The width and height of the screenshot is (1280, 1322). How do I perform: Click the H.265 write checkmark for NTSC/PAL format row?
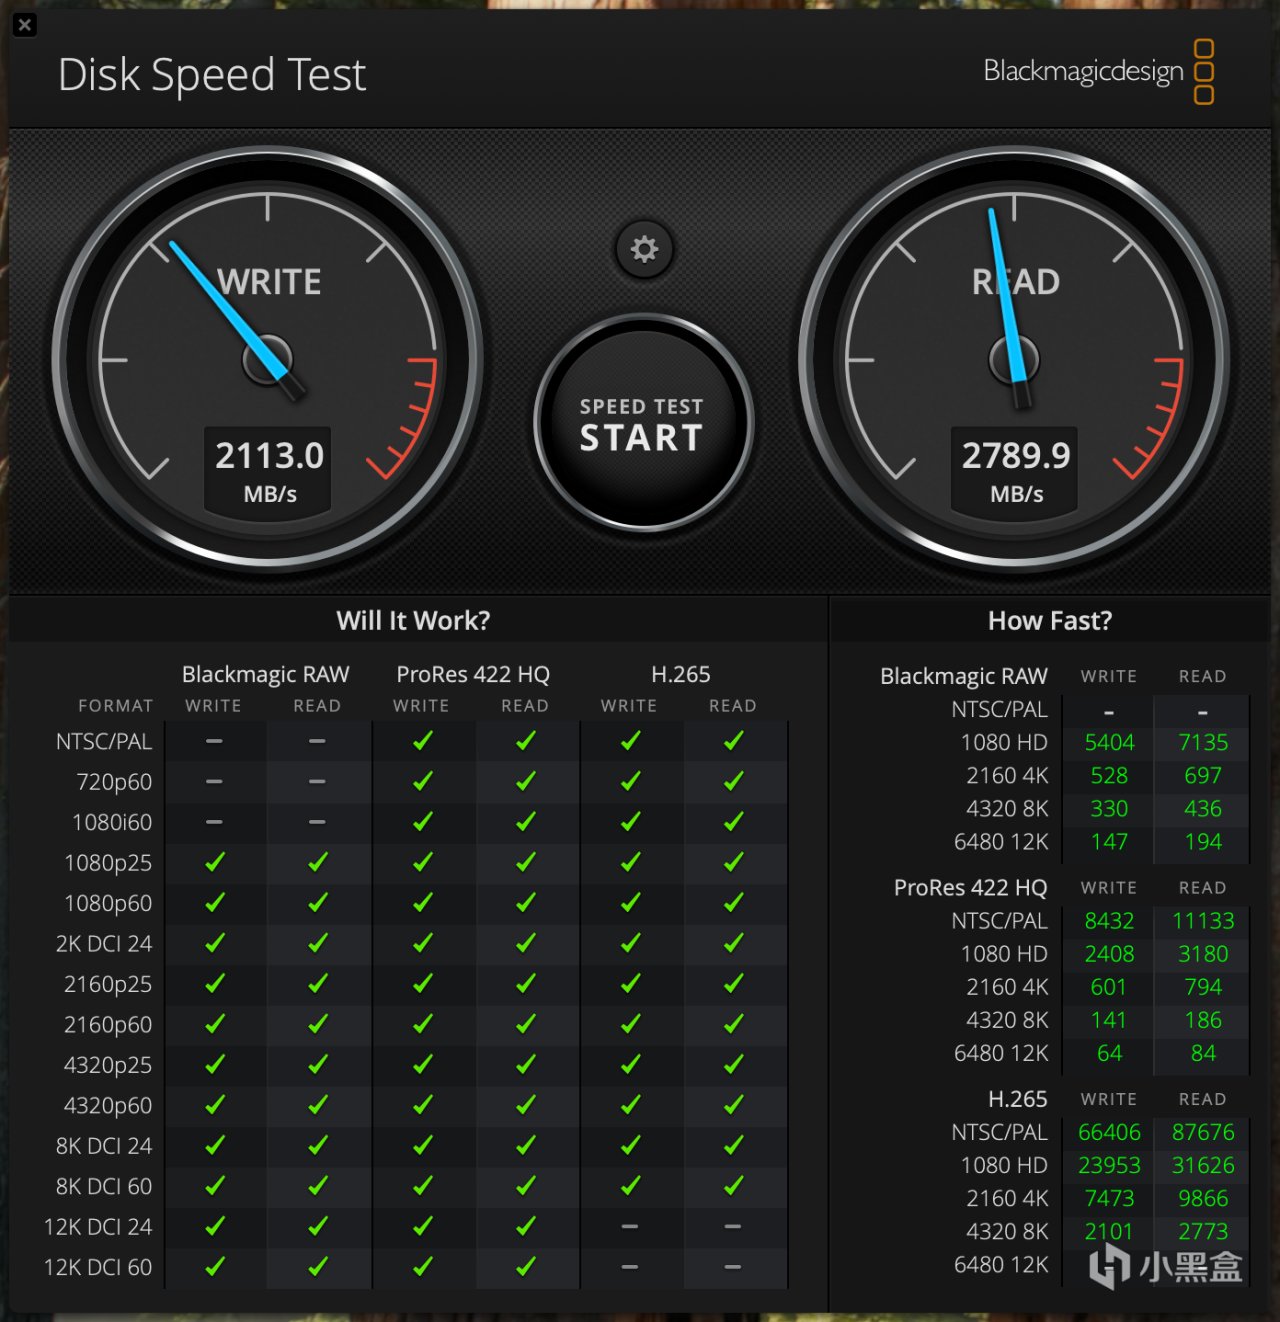[630, 741]
